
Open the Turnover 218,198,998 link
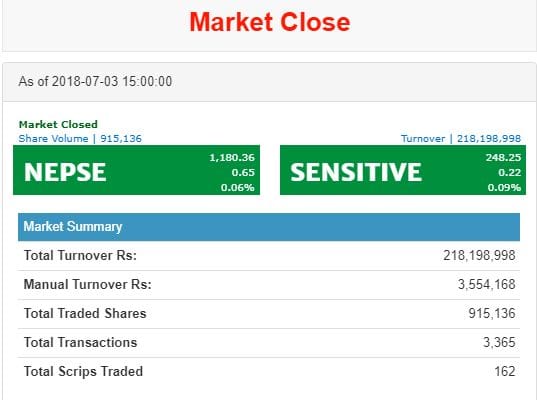(x=461, y=139)
